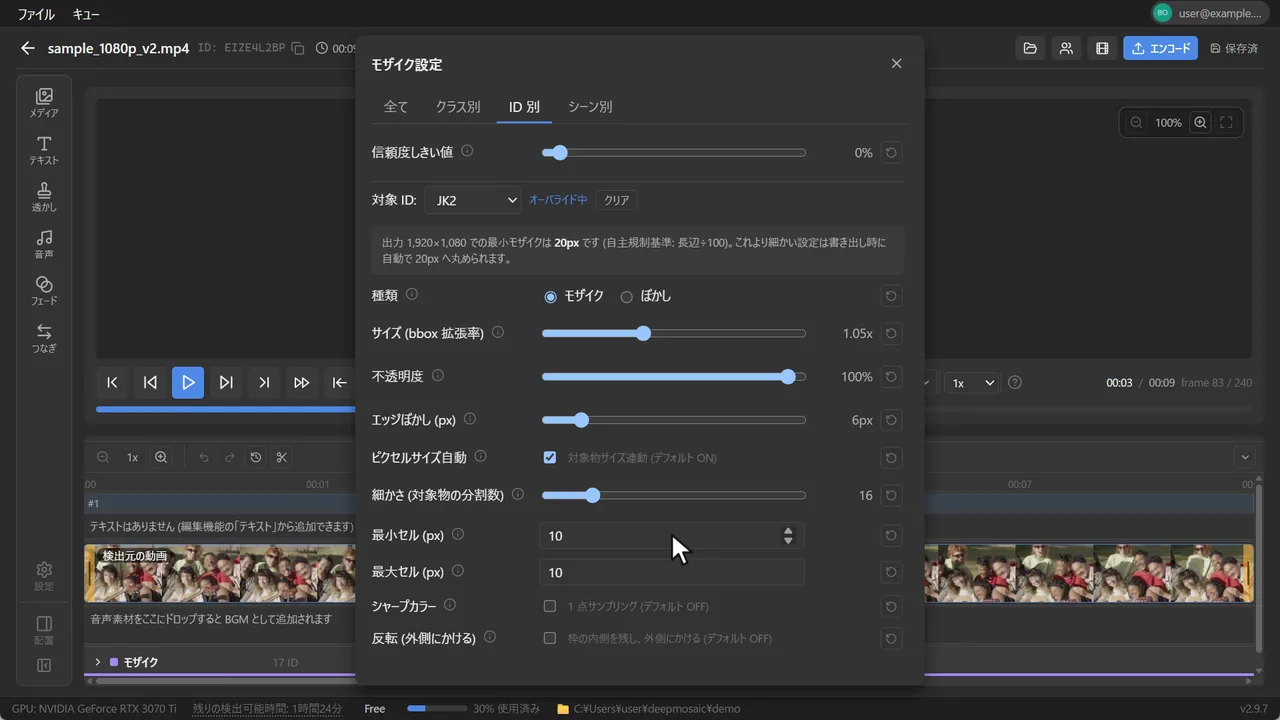Enable the シャープカラー checkbox
Viewport: 1280px width, 720px height.
[550, 606]
